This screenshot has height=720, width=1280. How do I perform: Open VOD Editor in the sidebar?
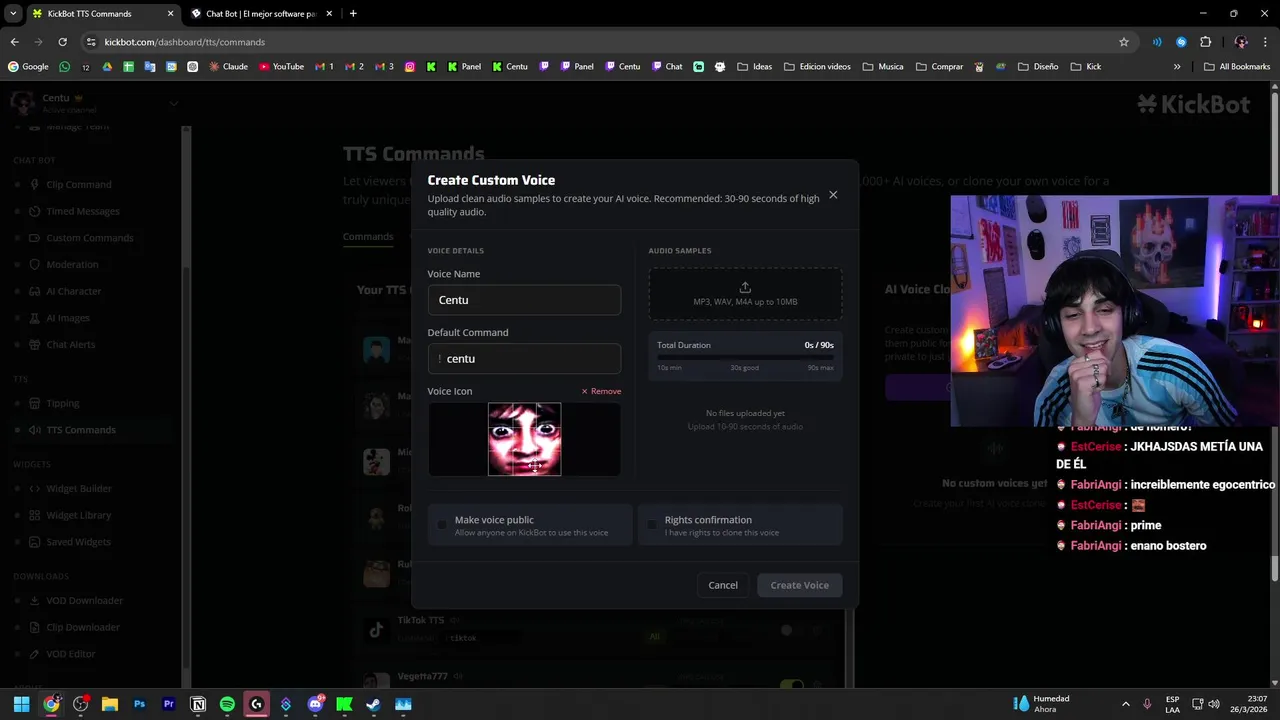[x=71, y=654]
